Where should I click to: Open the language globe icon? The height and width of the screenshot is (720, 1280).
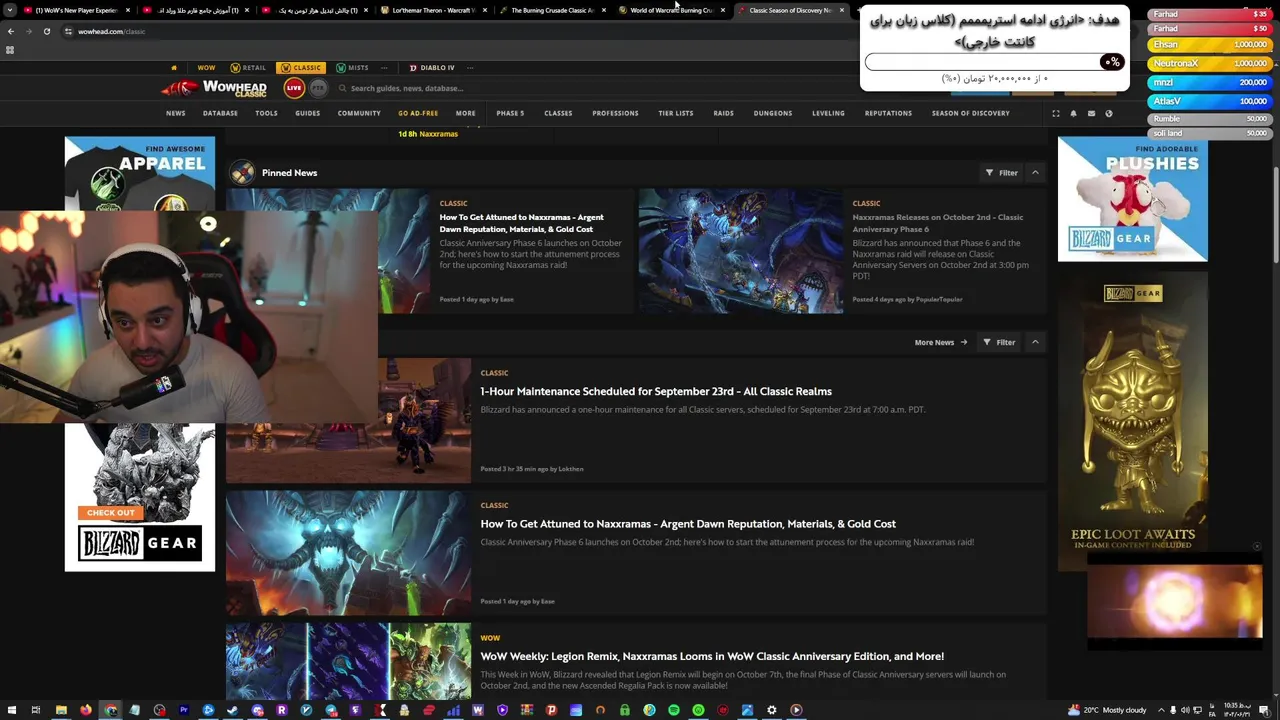click(x=1109, y=113)
